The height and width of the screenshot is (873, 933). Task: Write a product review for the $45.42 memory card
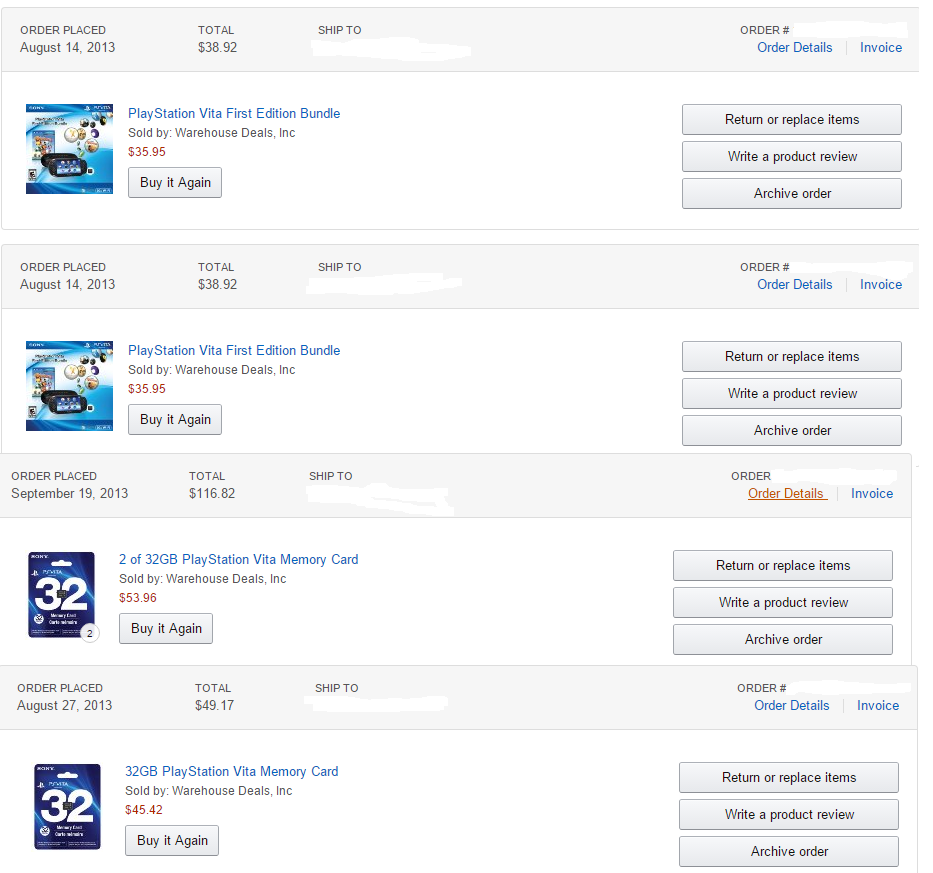point(788,814)
